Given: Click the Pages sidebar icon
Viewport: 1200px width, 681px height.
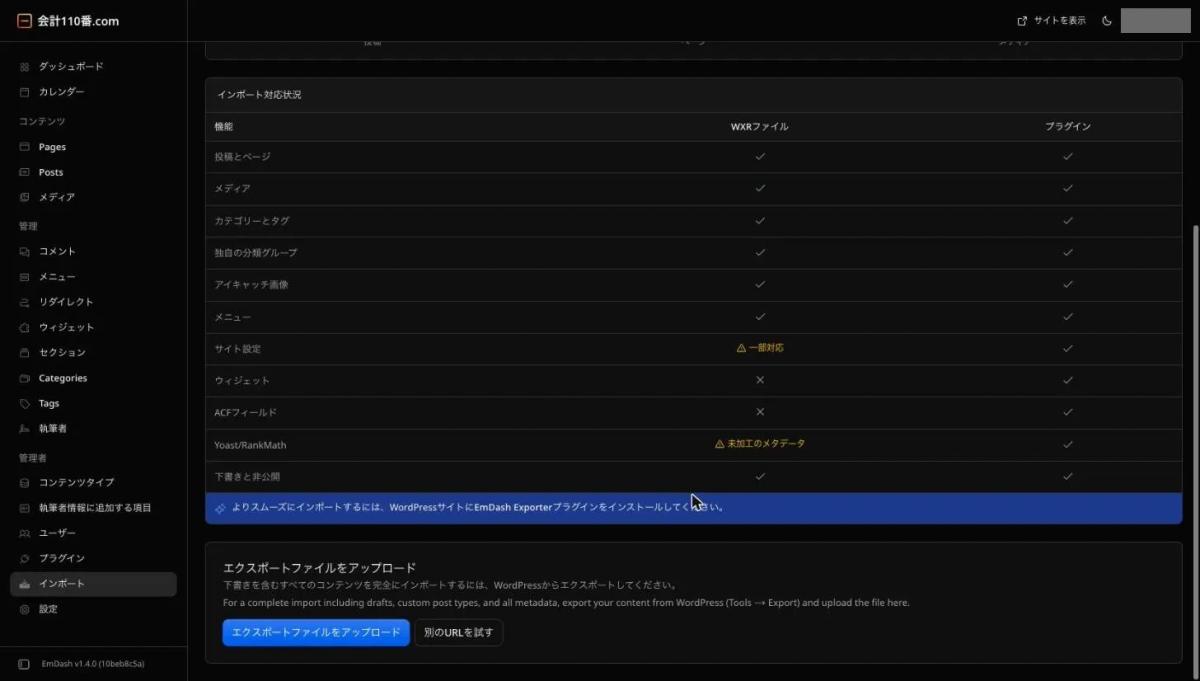Looking at the screenshot, I should coord(25,147).
